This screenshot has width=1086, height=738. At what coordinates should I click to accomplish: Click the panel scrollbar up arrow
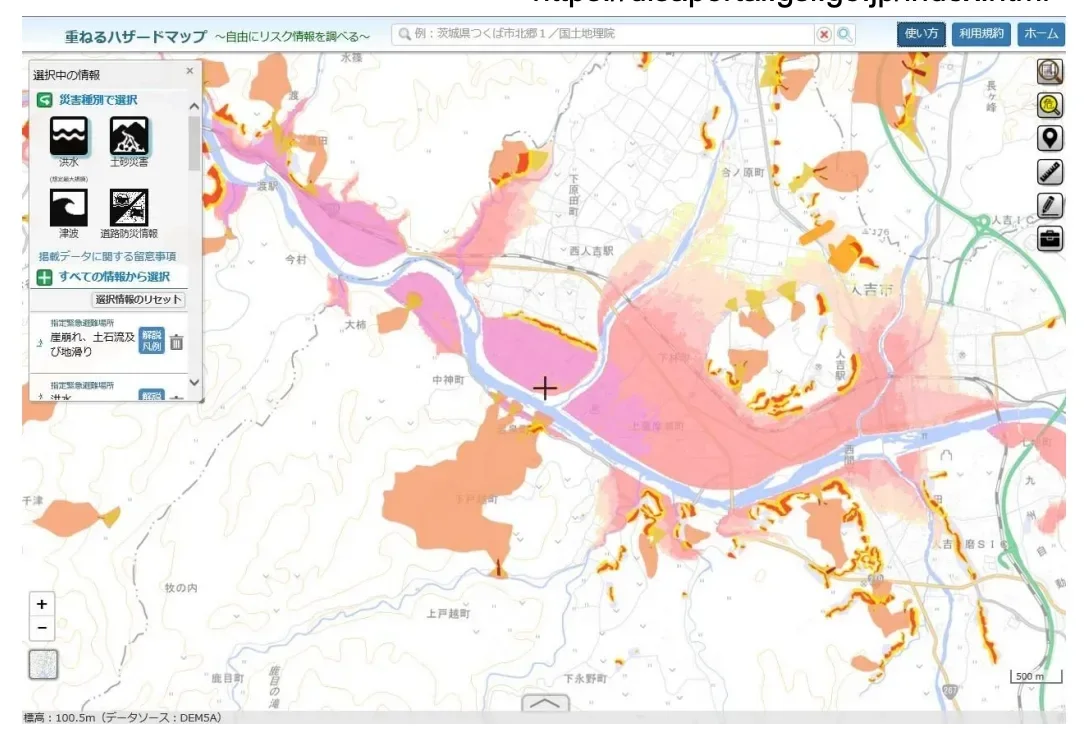(194, 107)
